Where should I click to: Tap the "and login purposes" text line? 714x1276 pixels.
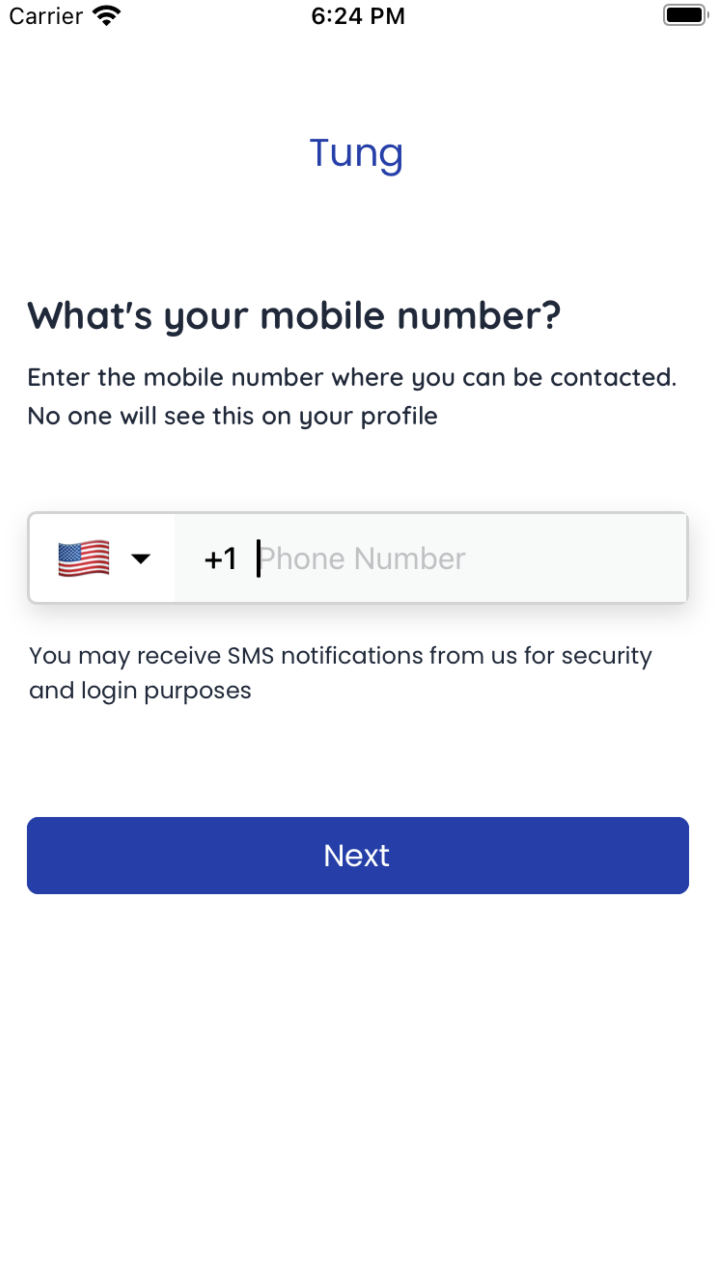[140, 691]
